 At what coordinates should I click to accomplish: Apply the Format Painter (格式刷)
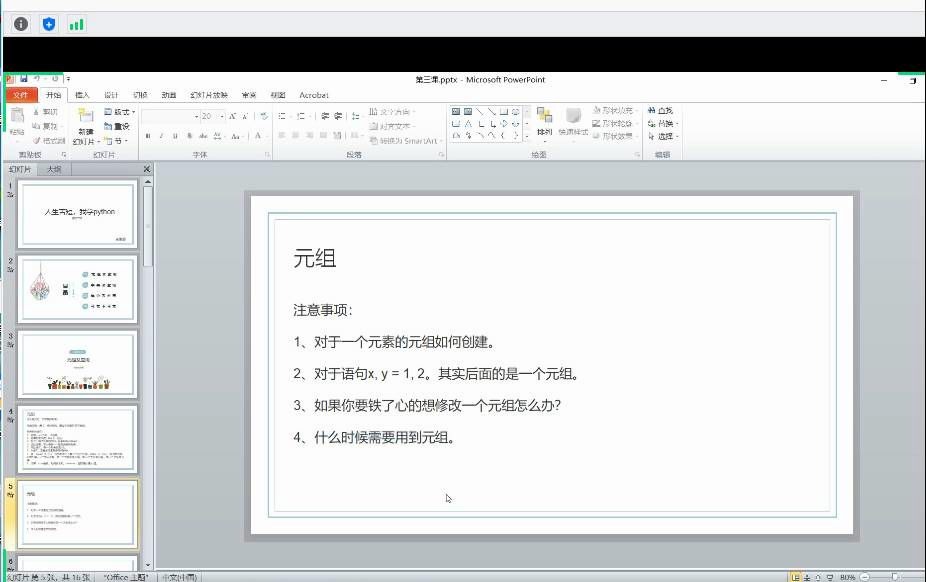pos(37,139)
